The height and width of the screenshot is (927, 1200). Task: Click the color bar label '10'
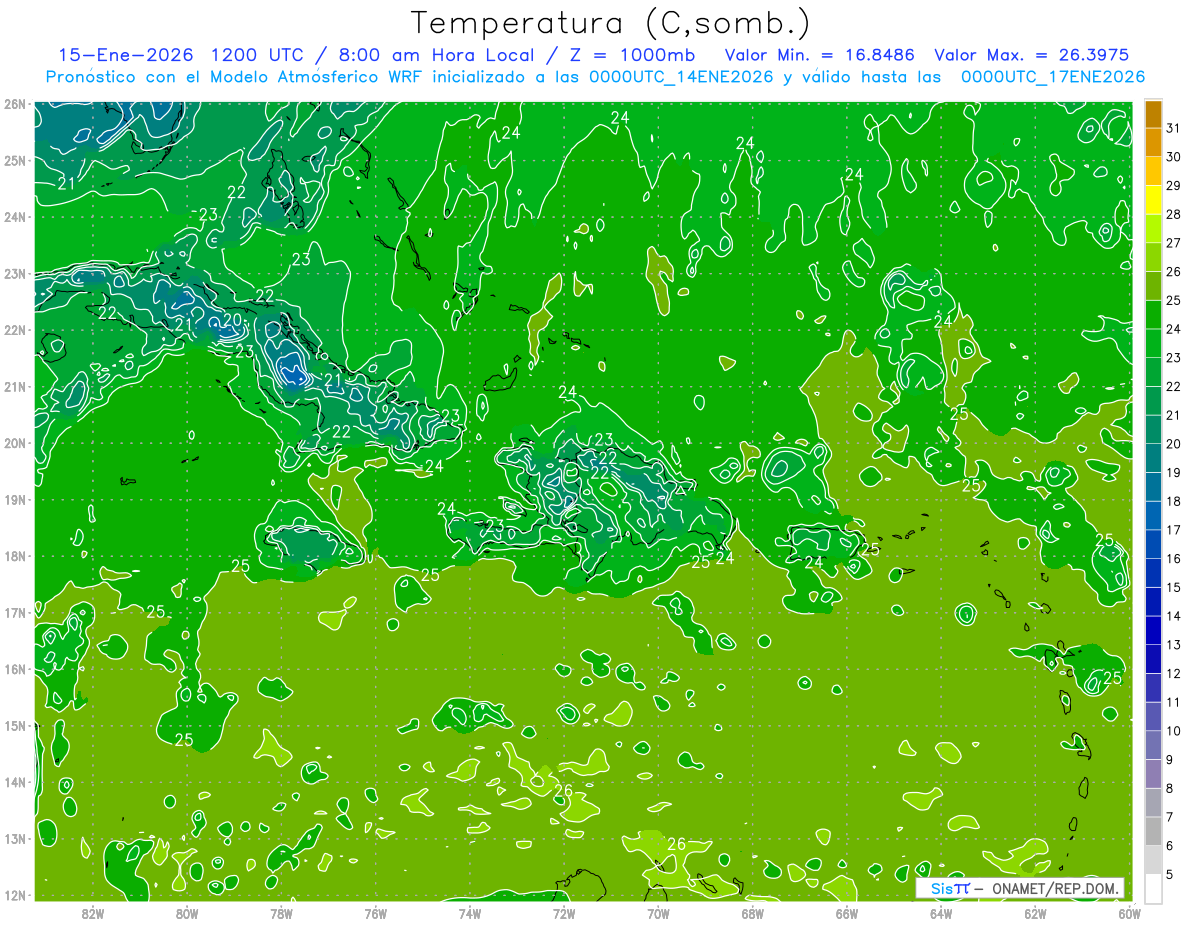tap(1173, 731)
